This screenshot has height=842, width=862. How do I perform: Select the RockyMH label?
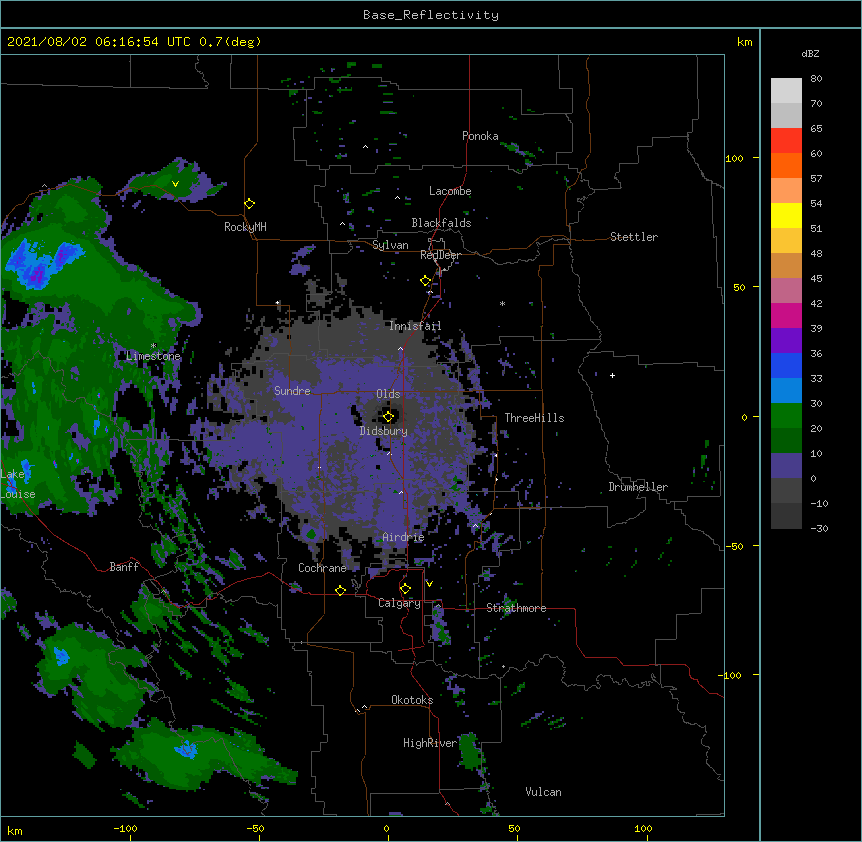click(x=245, y=227)
